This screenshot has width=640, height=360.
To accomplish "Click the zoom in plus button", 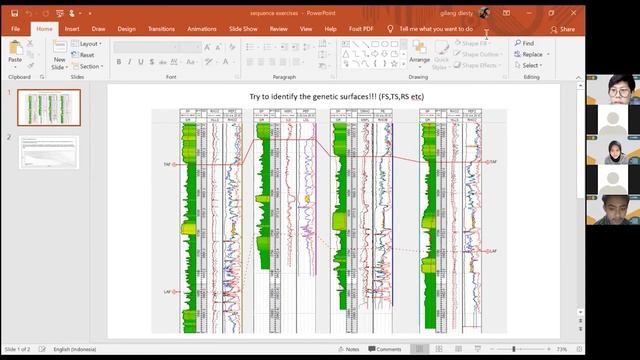I will click(x=549, y=349).
